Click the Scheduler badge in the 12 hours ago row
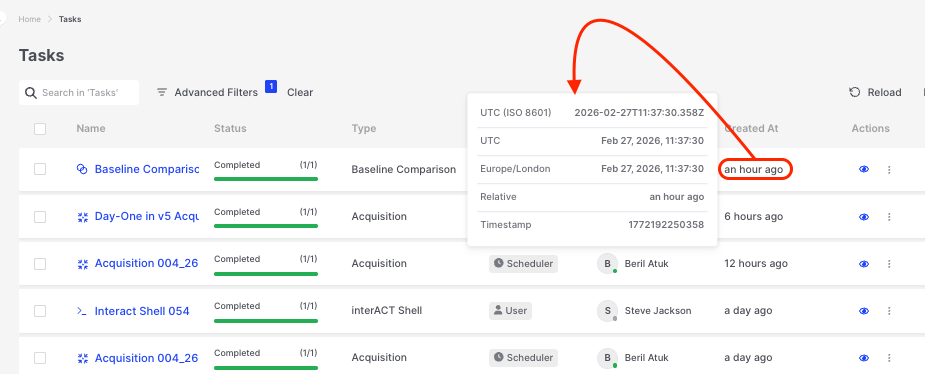Viewport: 925px width, 374px height. click(x=523, y=263)
